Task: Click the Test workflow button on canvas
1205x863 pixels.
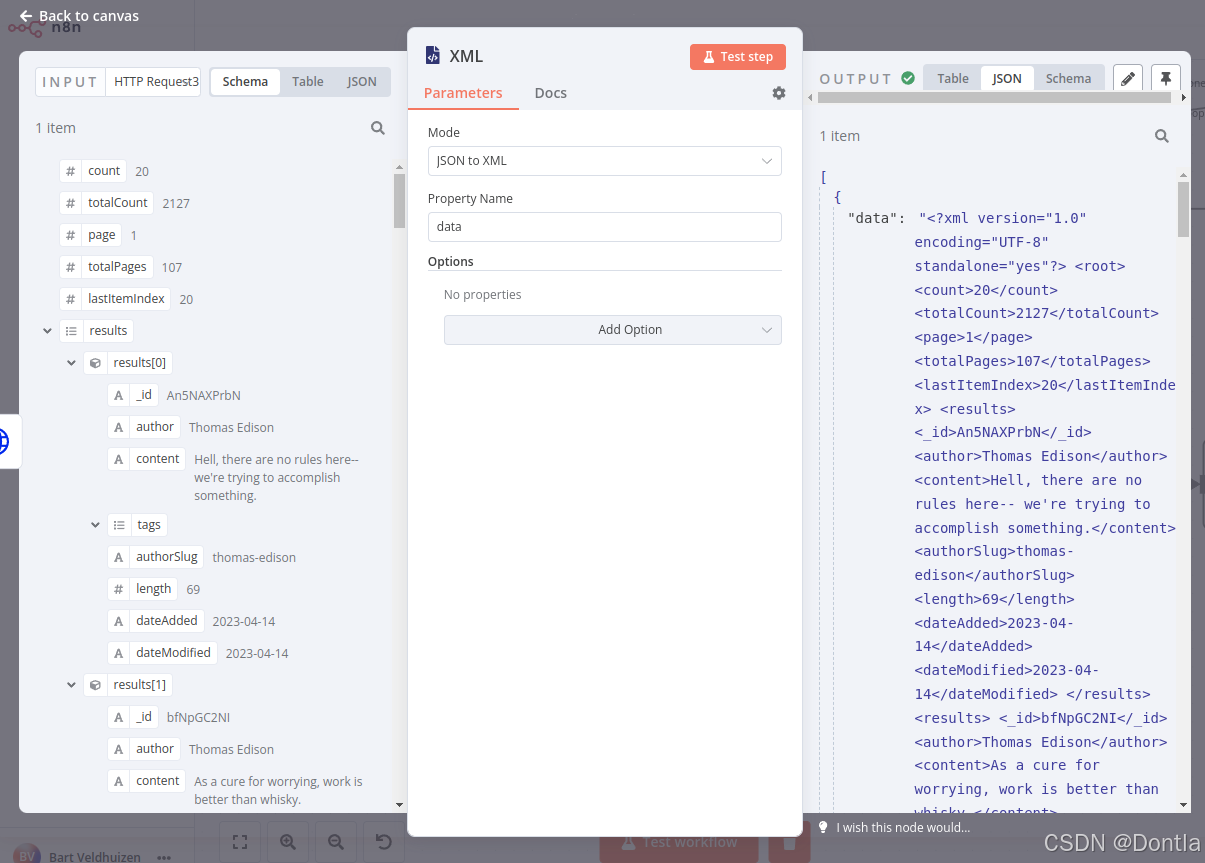Action: tap(680, 842)
